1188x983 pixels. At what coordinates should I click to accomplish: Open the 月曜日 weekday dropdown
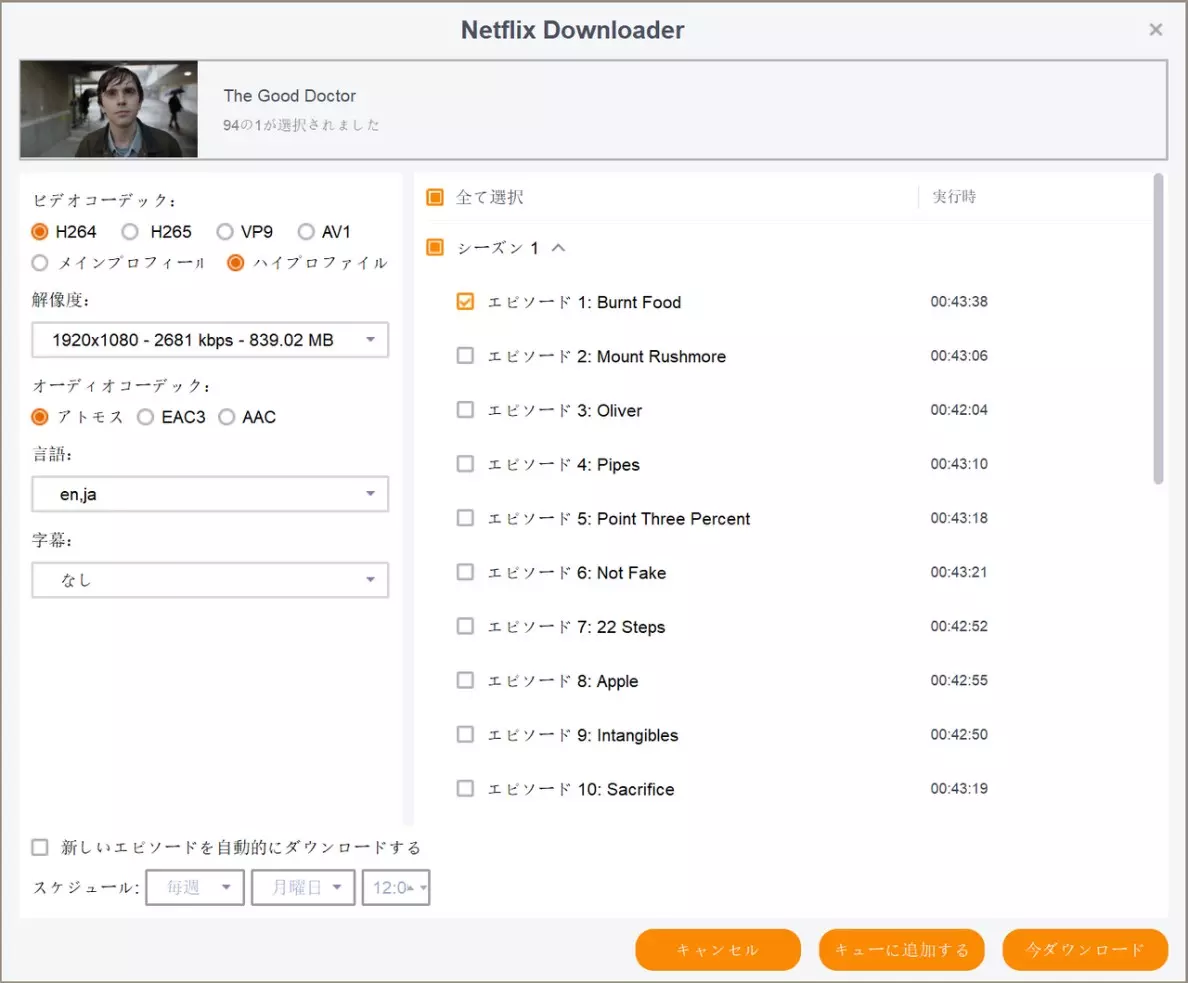pos(303,888)
